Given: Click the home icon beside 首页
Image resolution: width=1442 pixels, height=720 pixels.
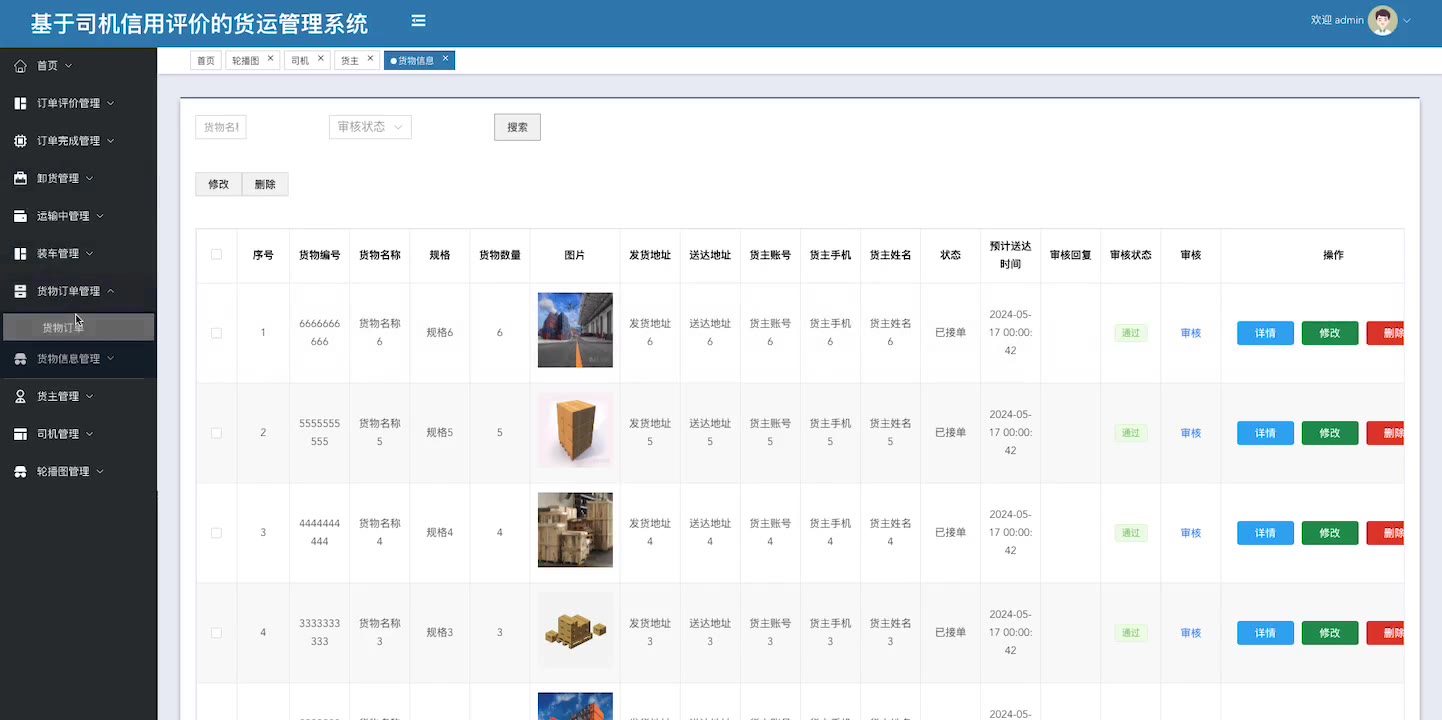Looking at the screenshot, I should coord(20,66).
